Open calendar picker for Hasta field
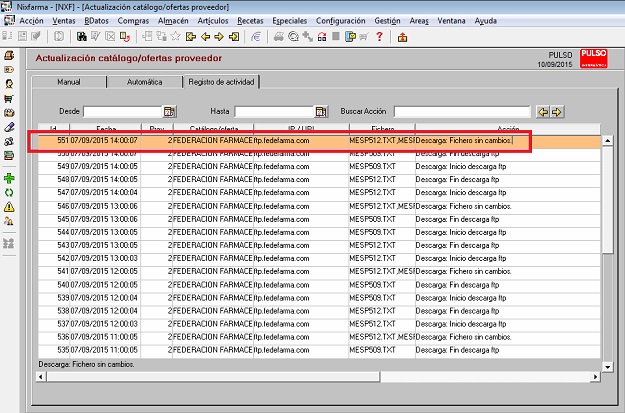 tap(321, 112)
